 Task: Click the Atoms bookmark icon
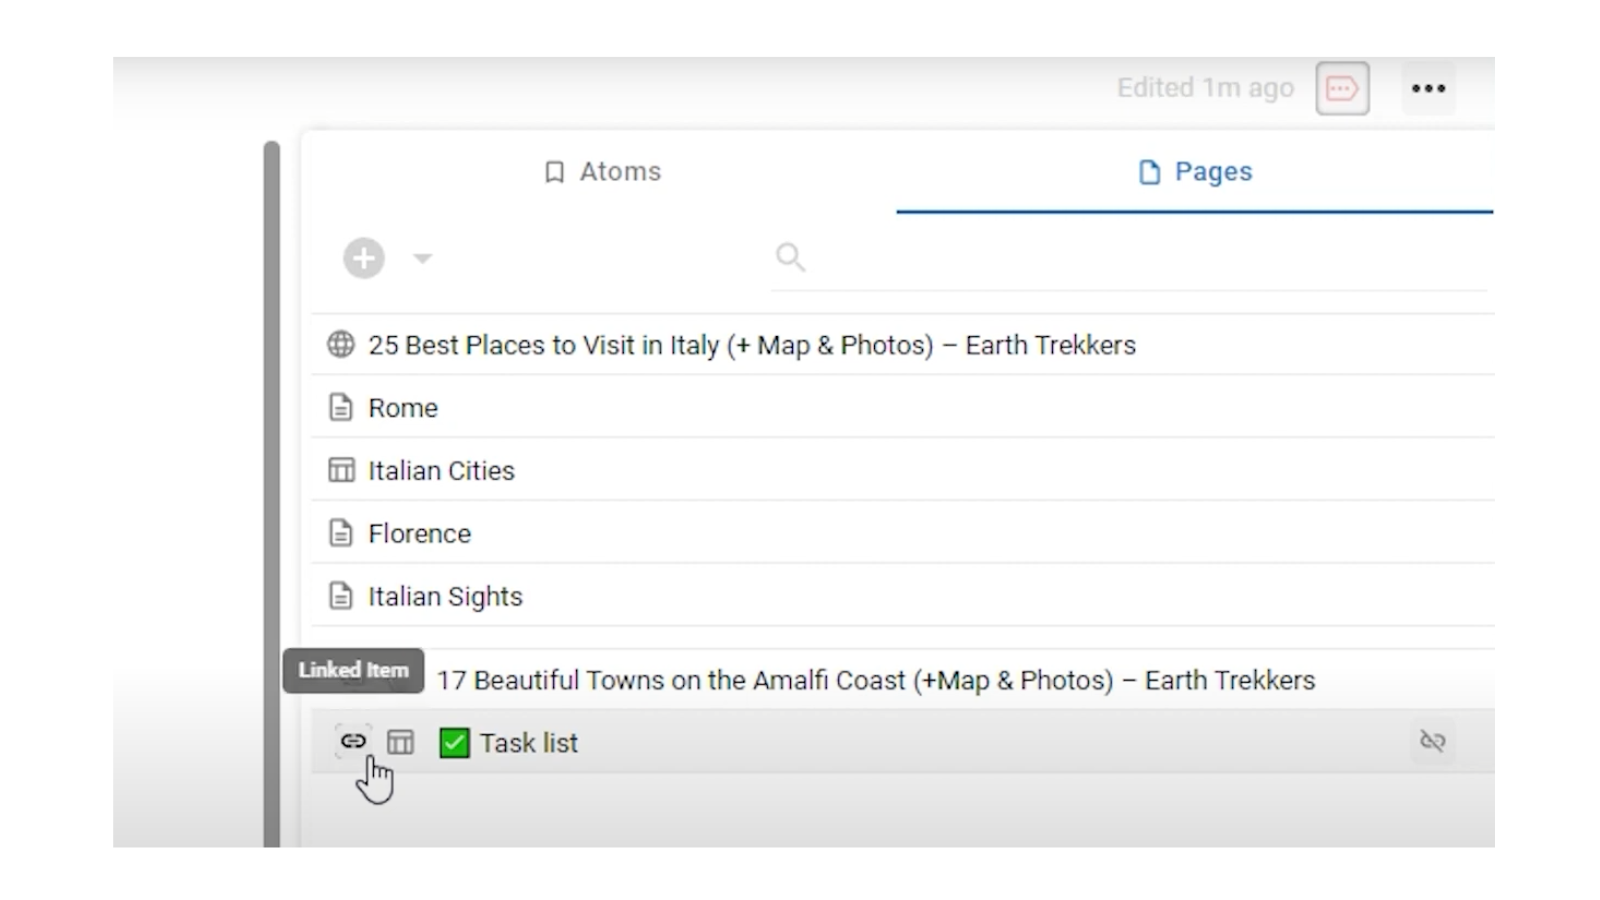554,172
